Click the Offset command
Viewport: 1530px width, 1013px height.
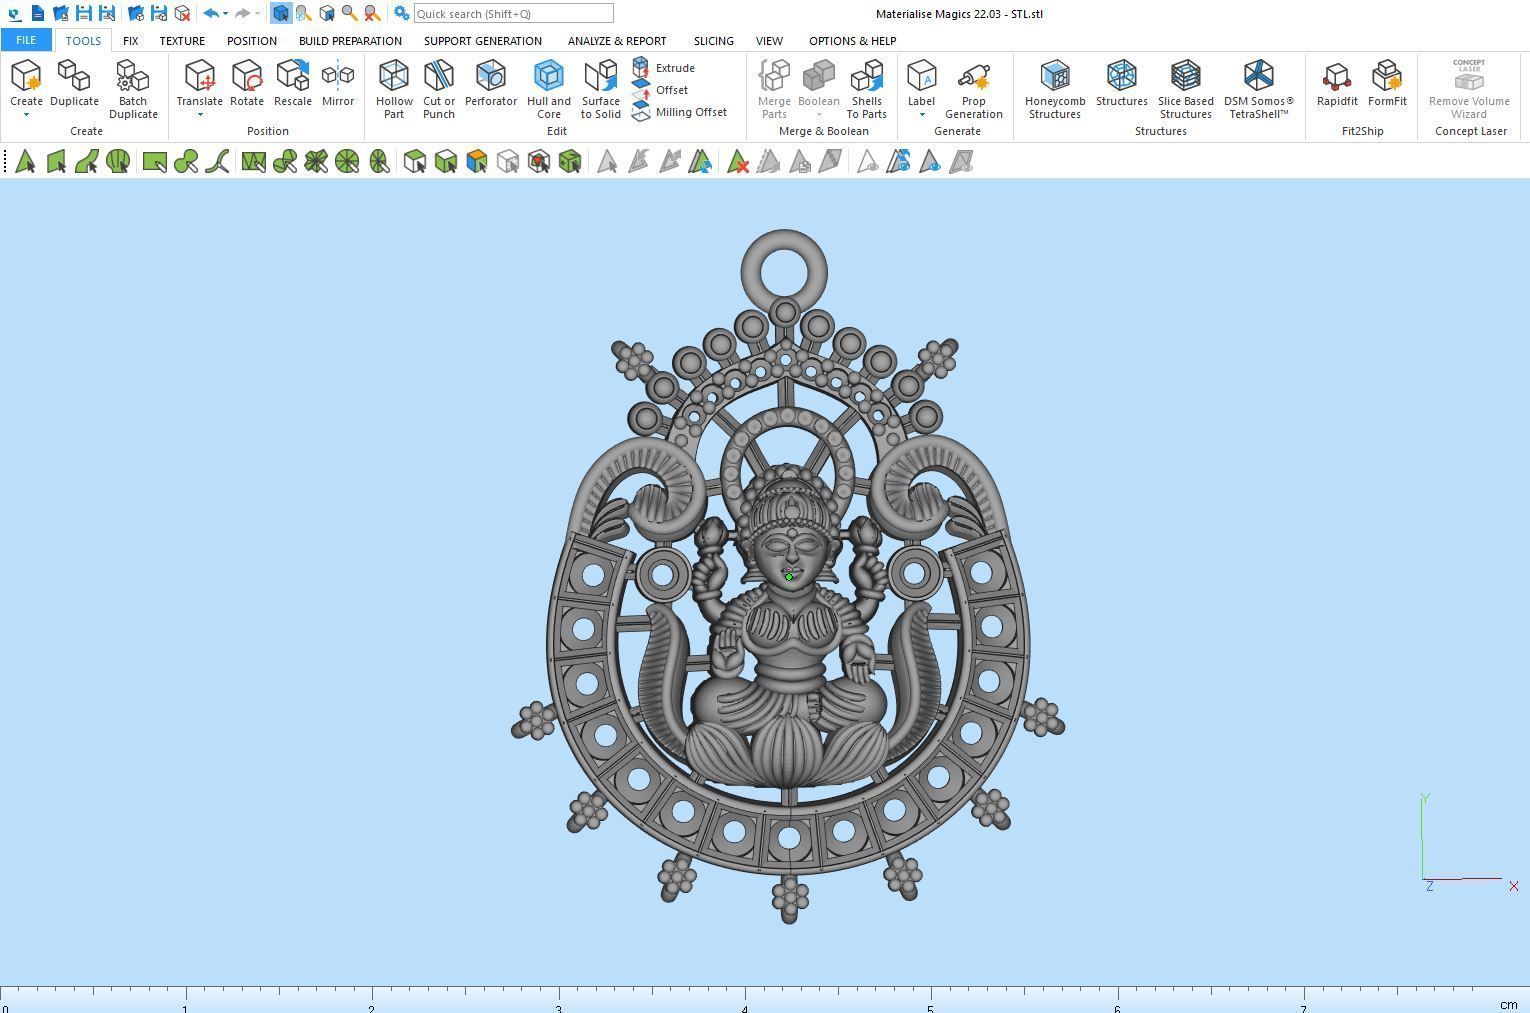[661, 90]
